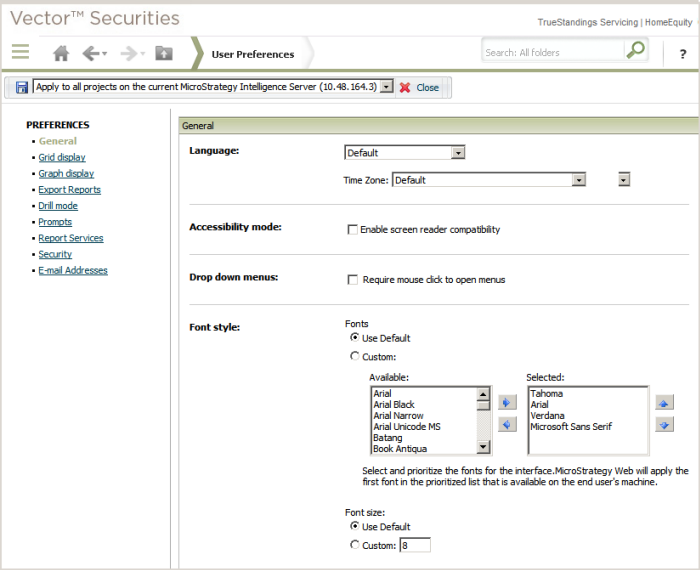Click the User Preferences breadcrumb
Image resolution: width=700 pixels, height=570 pixels.
pyautogui.click(x=253, y=54)
